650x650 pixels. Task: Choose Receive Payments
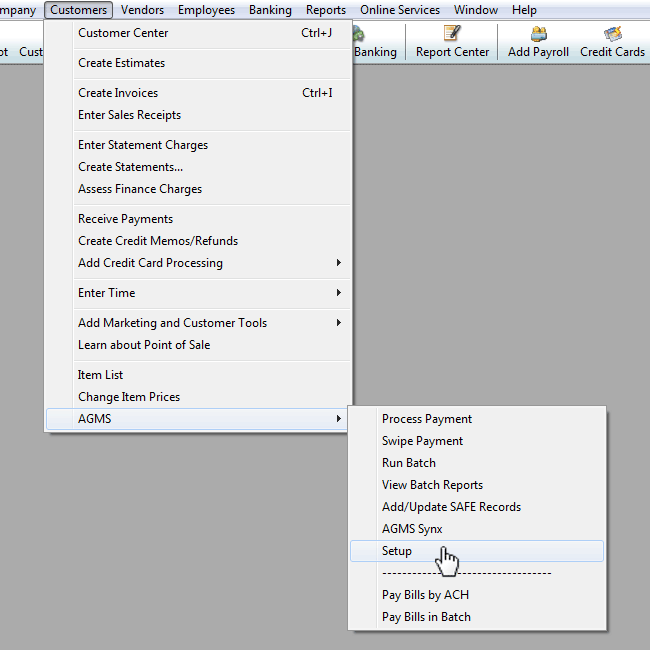click(x=199, y=219)
